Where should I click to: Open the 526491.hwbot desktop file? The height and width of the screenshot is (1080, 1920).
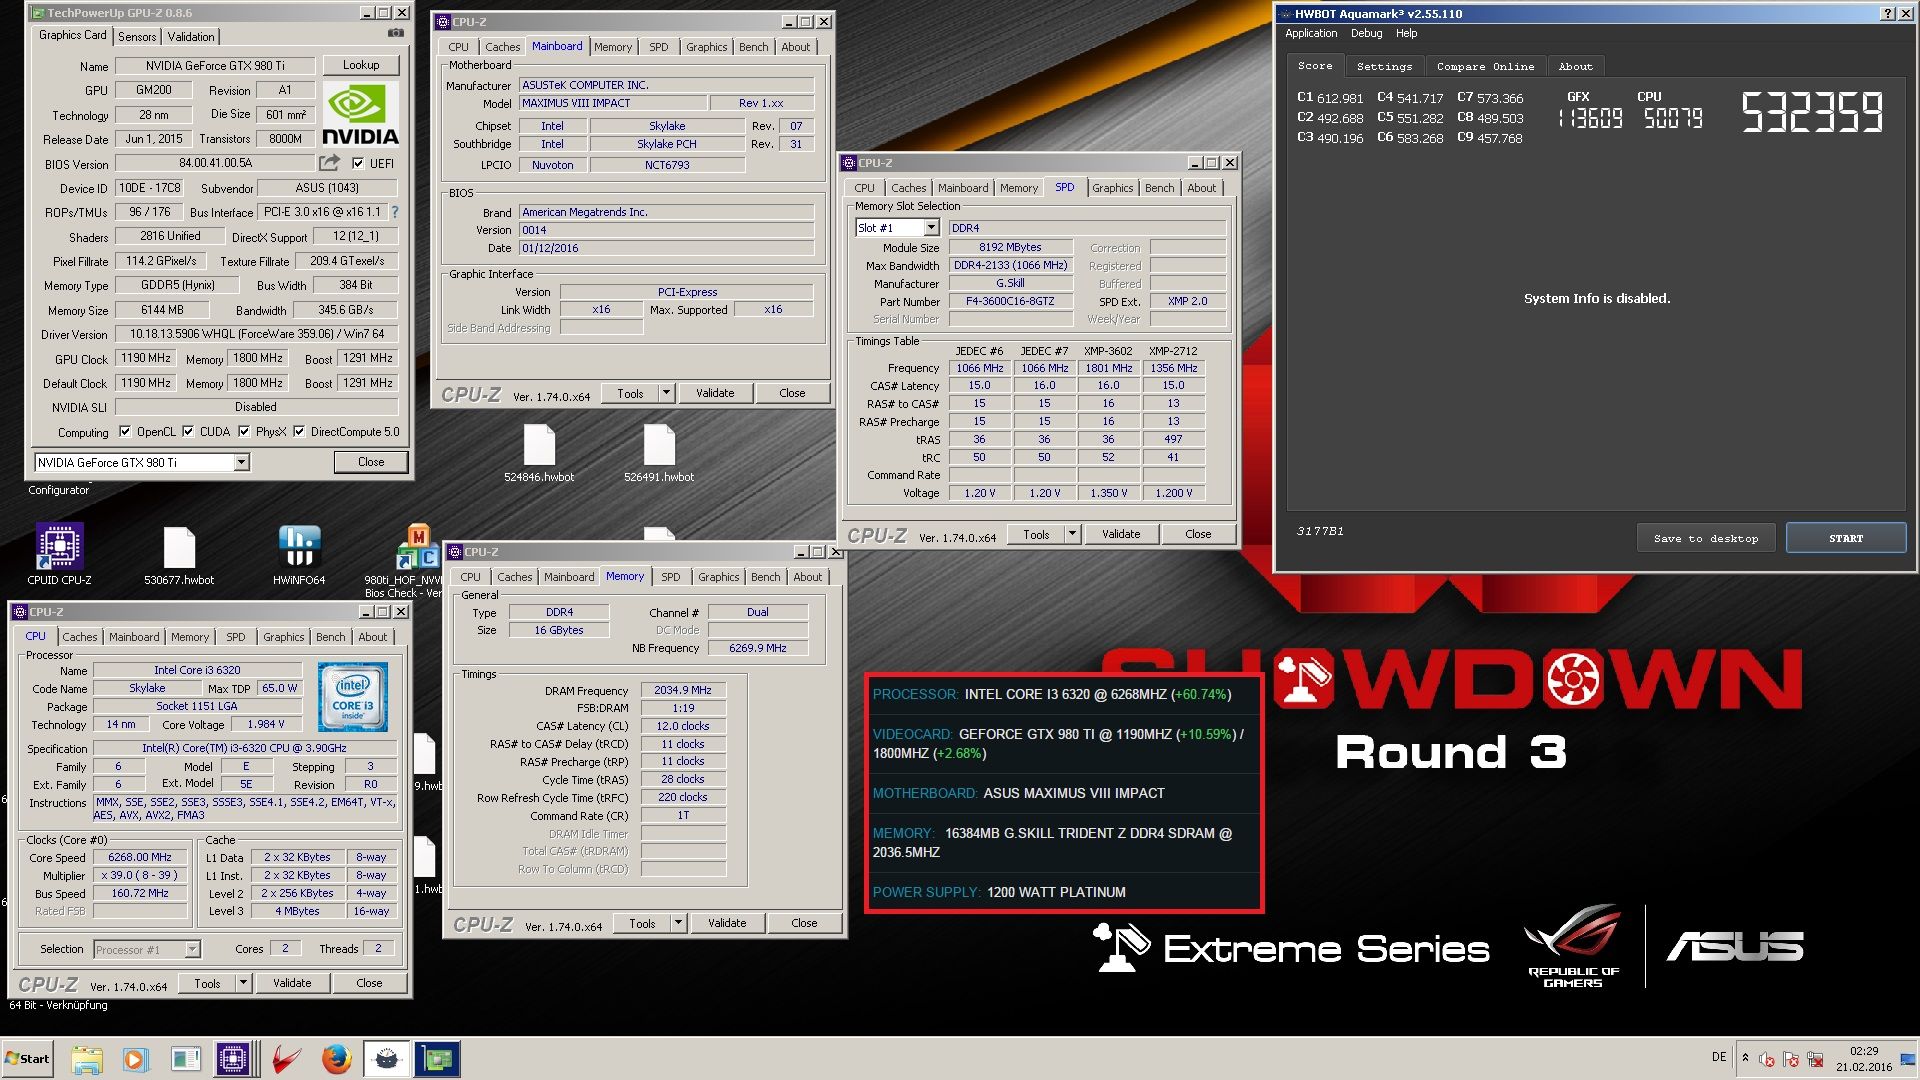659,454
